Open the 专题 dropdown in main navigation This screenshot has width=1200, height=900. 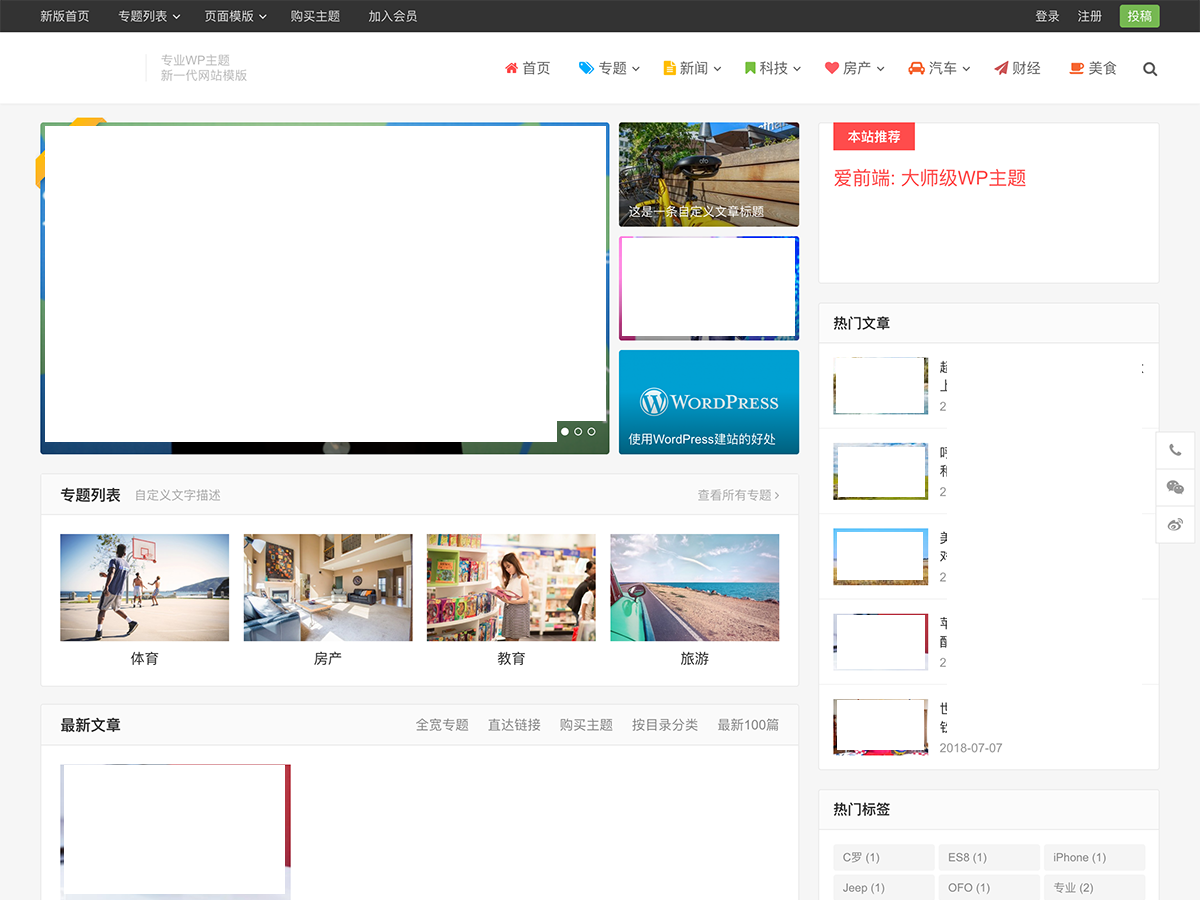[609, 68]
